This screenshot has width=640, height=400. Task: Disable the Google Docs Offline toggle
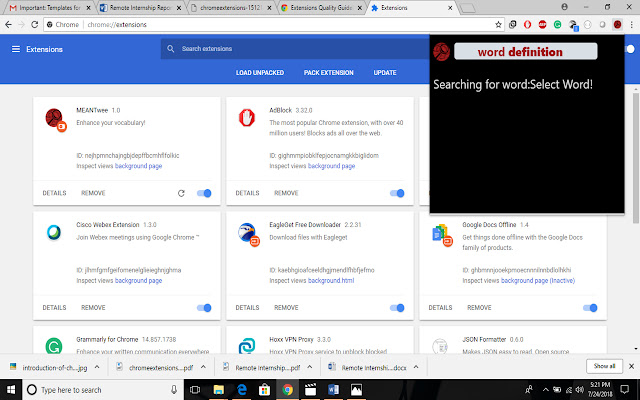tap(590, 308)
